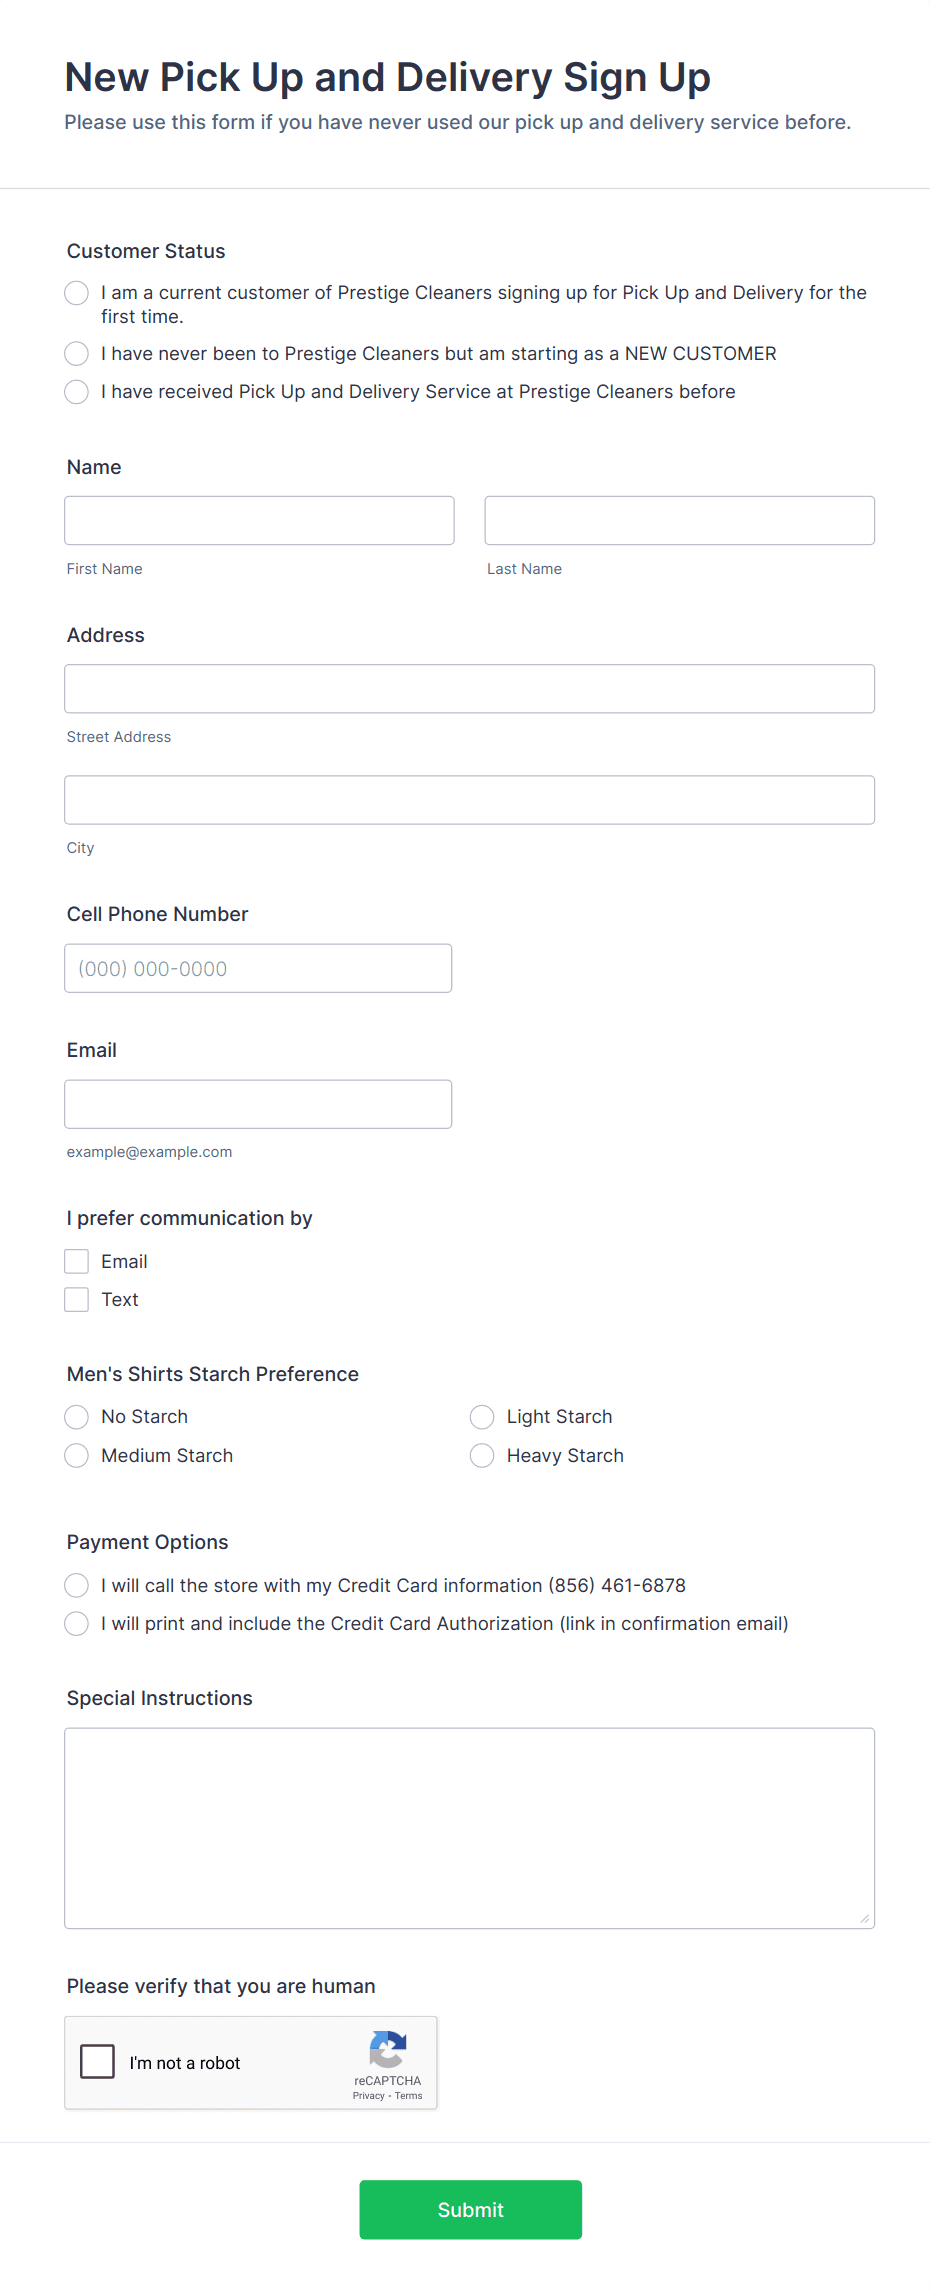Screen dimensions: 930x2289
Task: Enable Email communication preference
Action: tap(76, 1261)
